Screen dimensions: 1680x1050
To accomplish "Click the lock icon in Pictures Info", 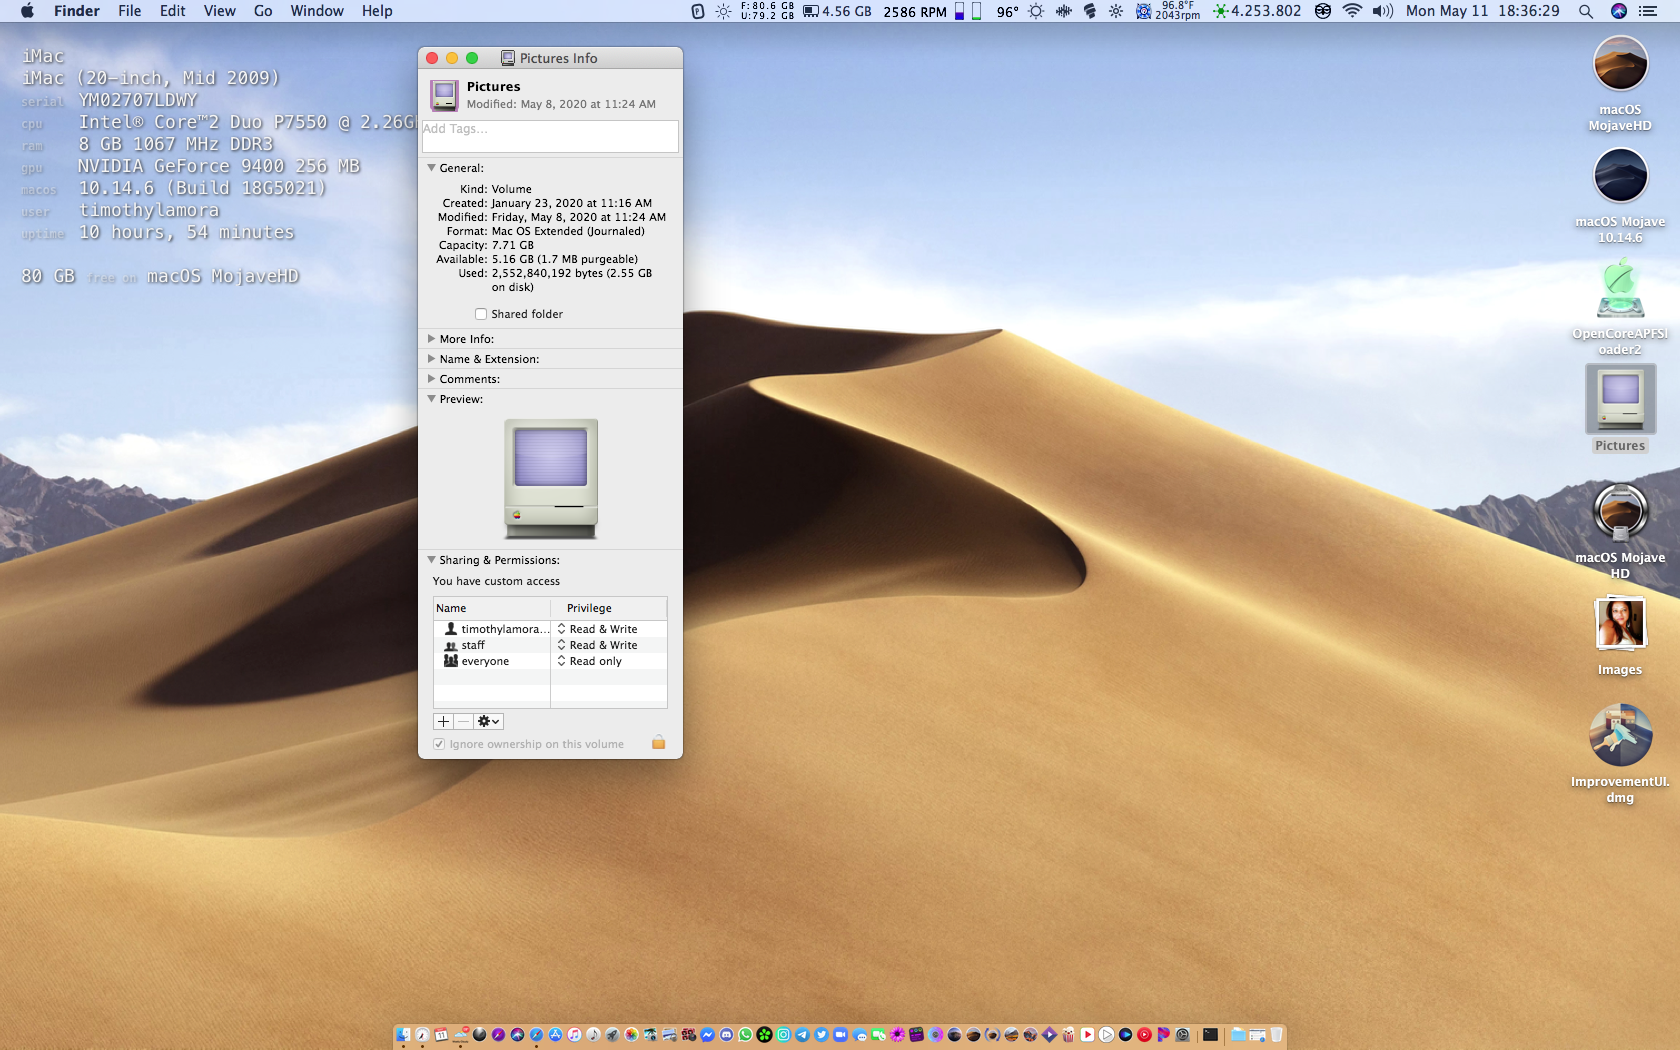I will 658,742.
